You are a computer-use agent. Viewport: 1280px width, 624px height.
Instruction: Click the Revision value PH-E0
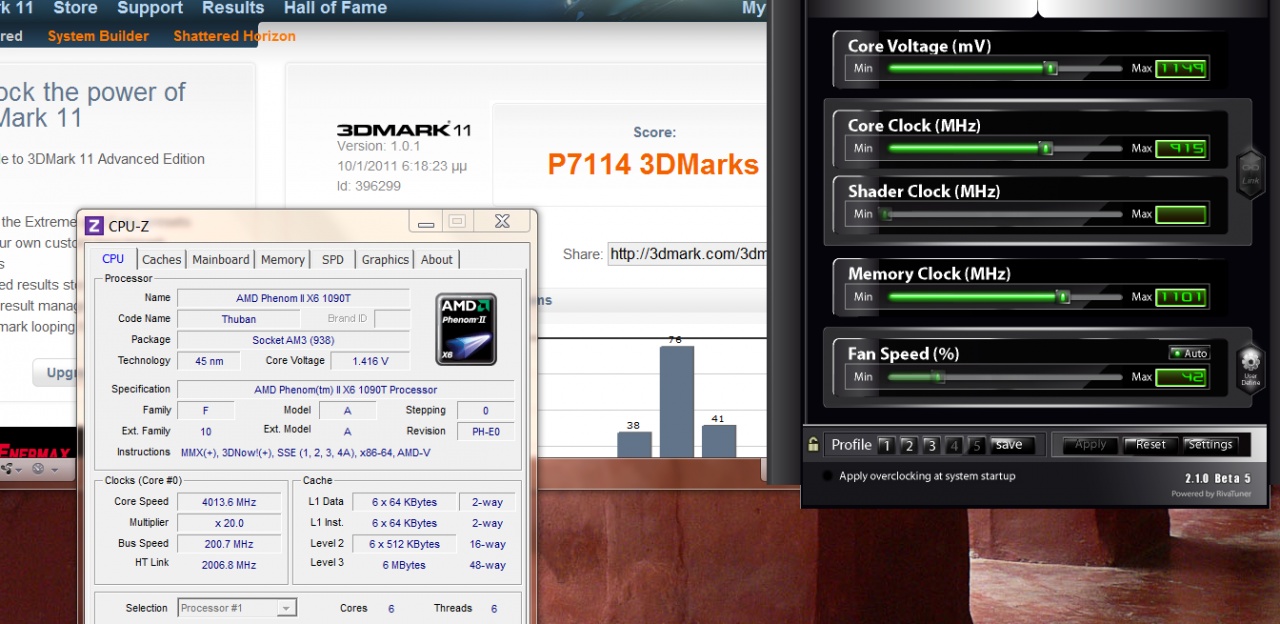pyautogui.click(x=485, y=431)
